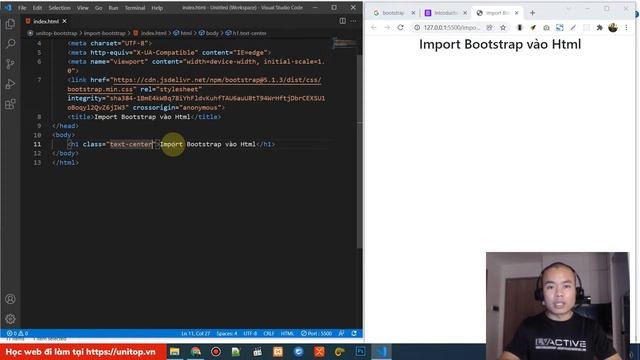Open the Run and Debug view in VS Code
Viewport: 640px width, 360px height.
click(10, 84)
